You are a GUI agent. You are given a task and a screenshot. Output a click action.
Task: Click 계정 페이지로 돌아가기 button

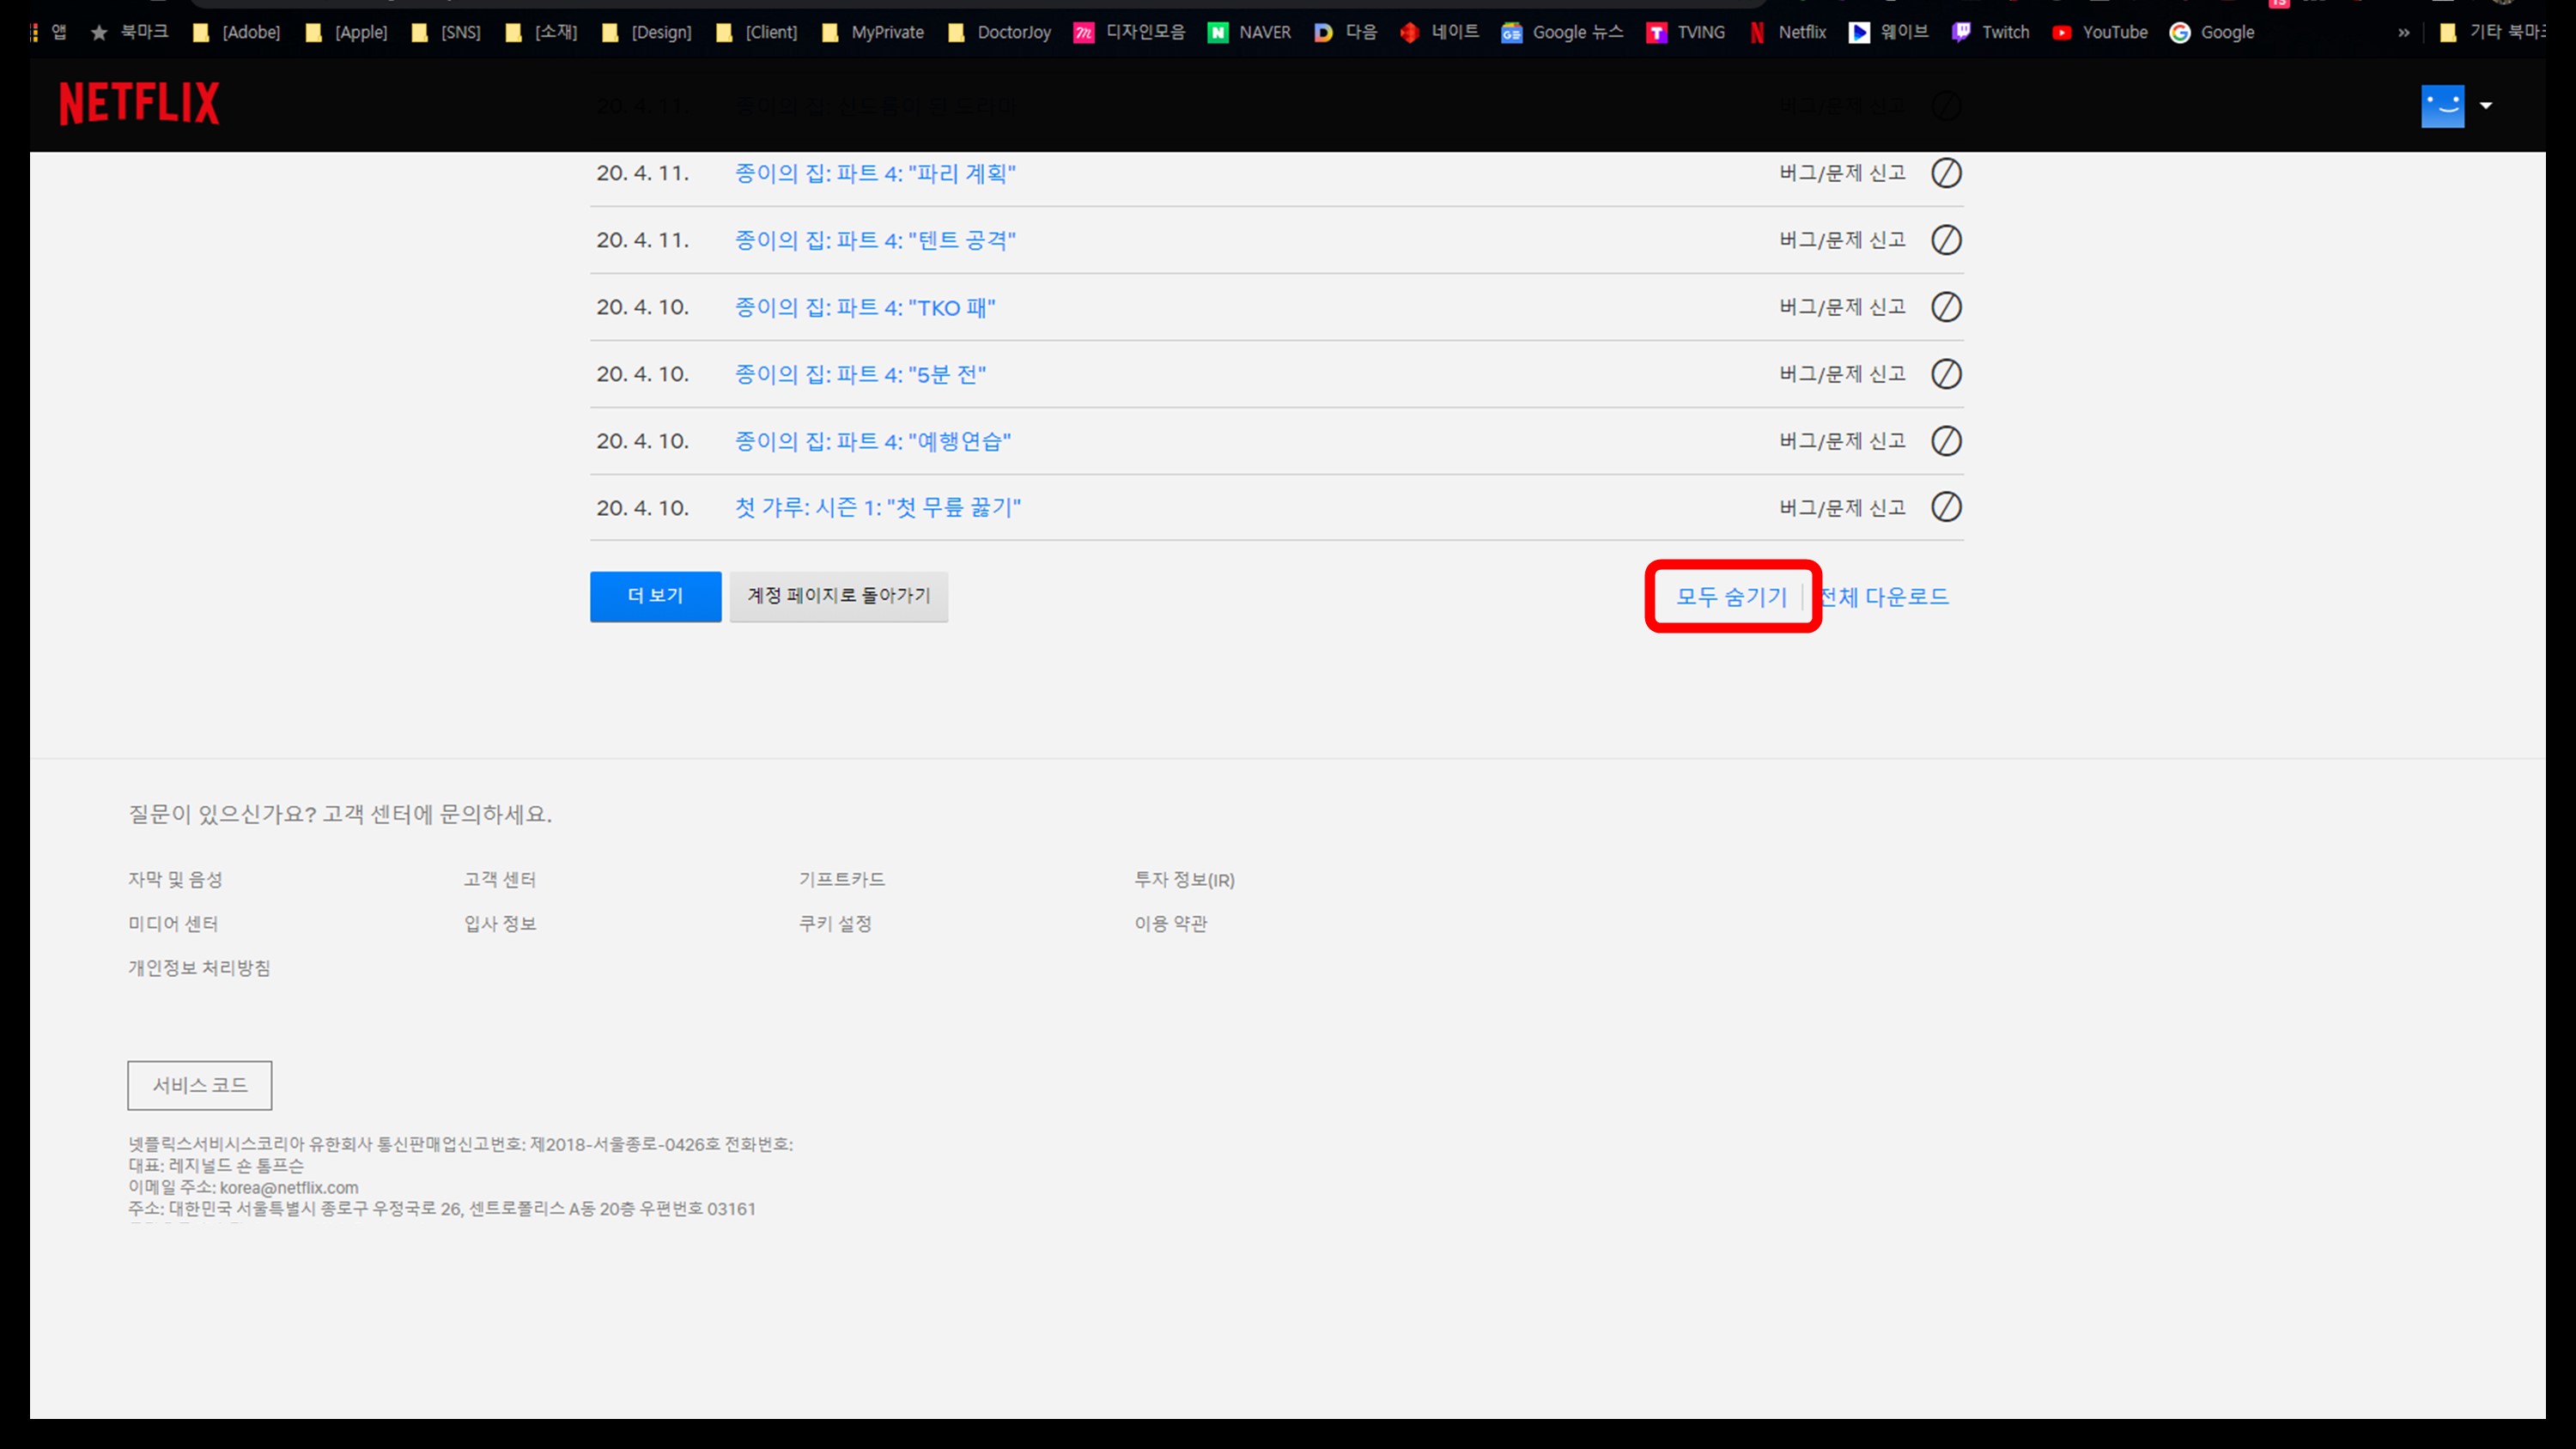coord(838,596)
